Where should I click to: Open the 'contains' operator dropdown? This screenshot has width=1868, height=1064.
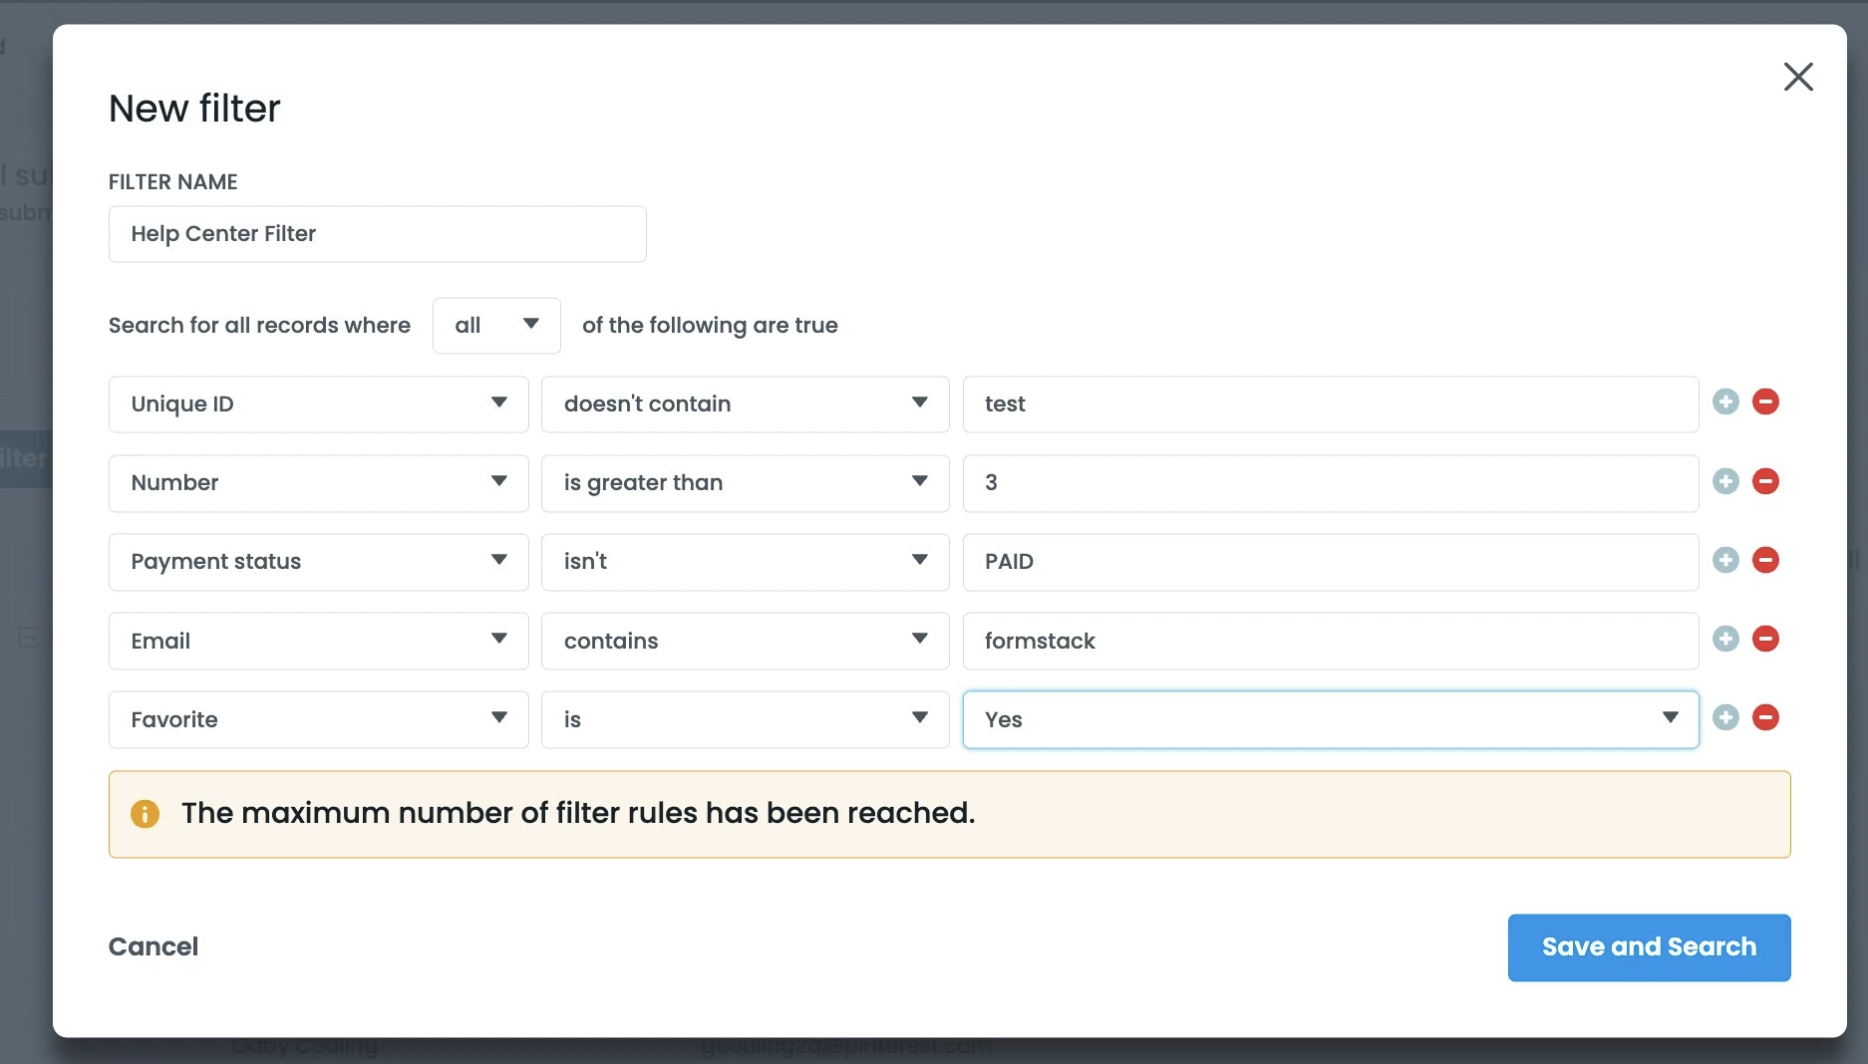[x=744, y=641]
